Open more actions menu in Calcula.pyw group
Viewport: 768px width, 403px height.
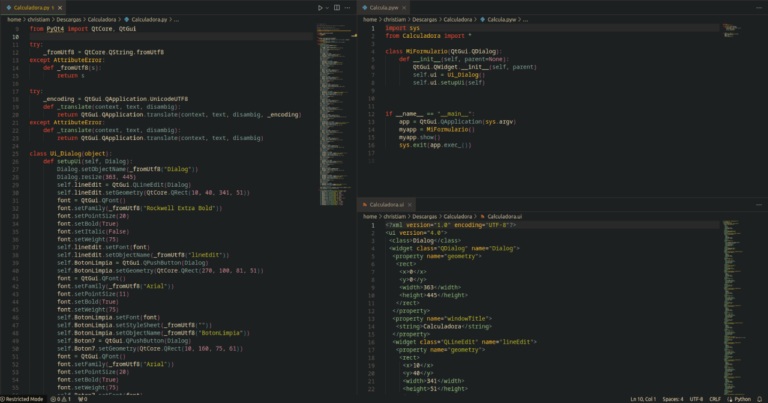(759, 8)
